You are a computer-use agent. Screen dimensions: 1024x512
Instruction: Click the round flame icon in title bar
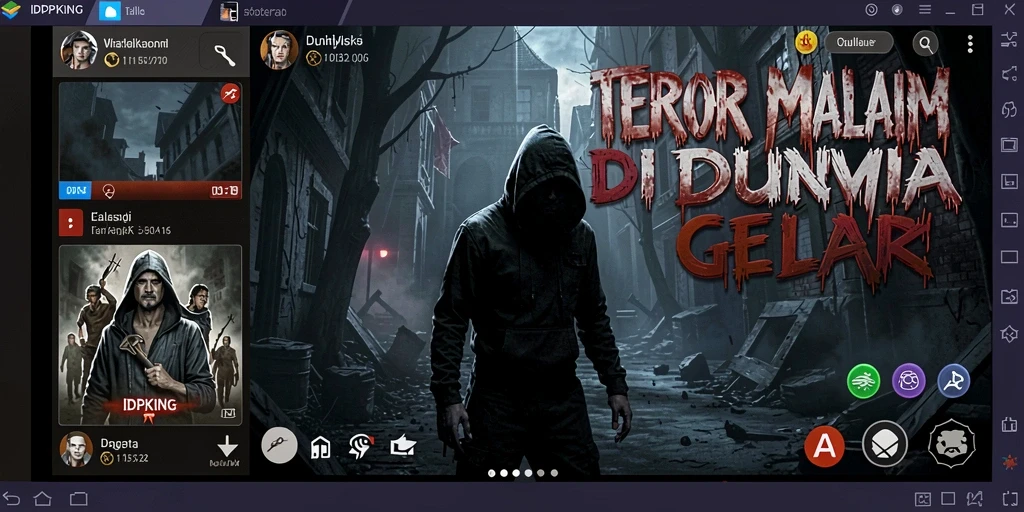click(897, 10)
